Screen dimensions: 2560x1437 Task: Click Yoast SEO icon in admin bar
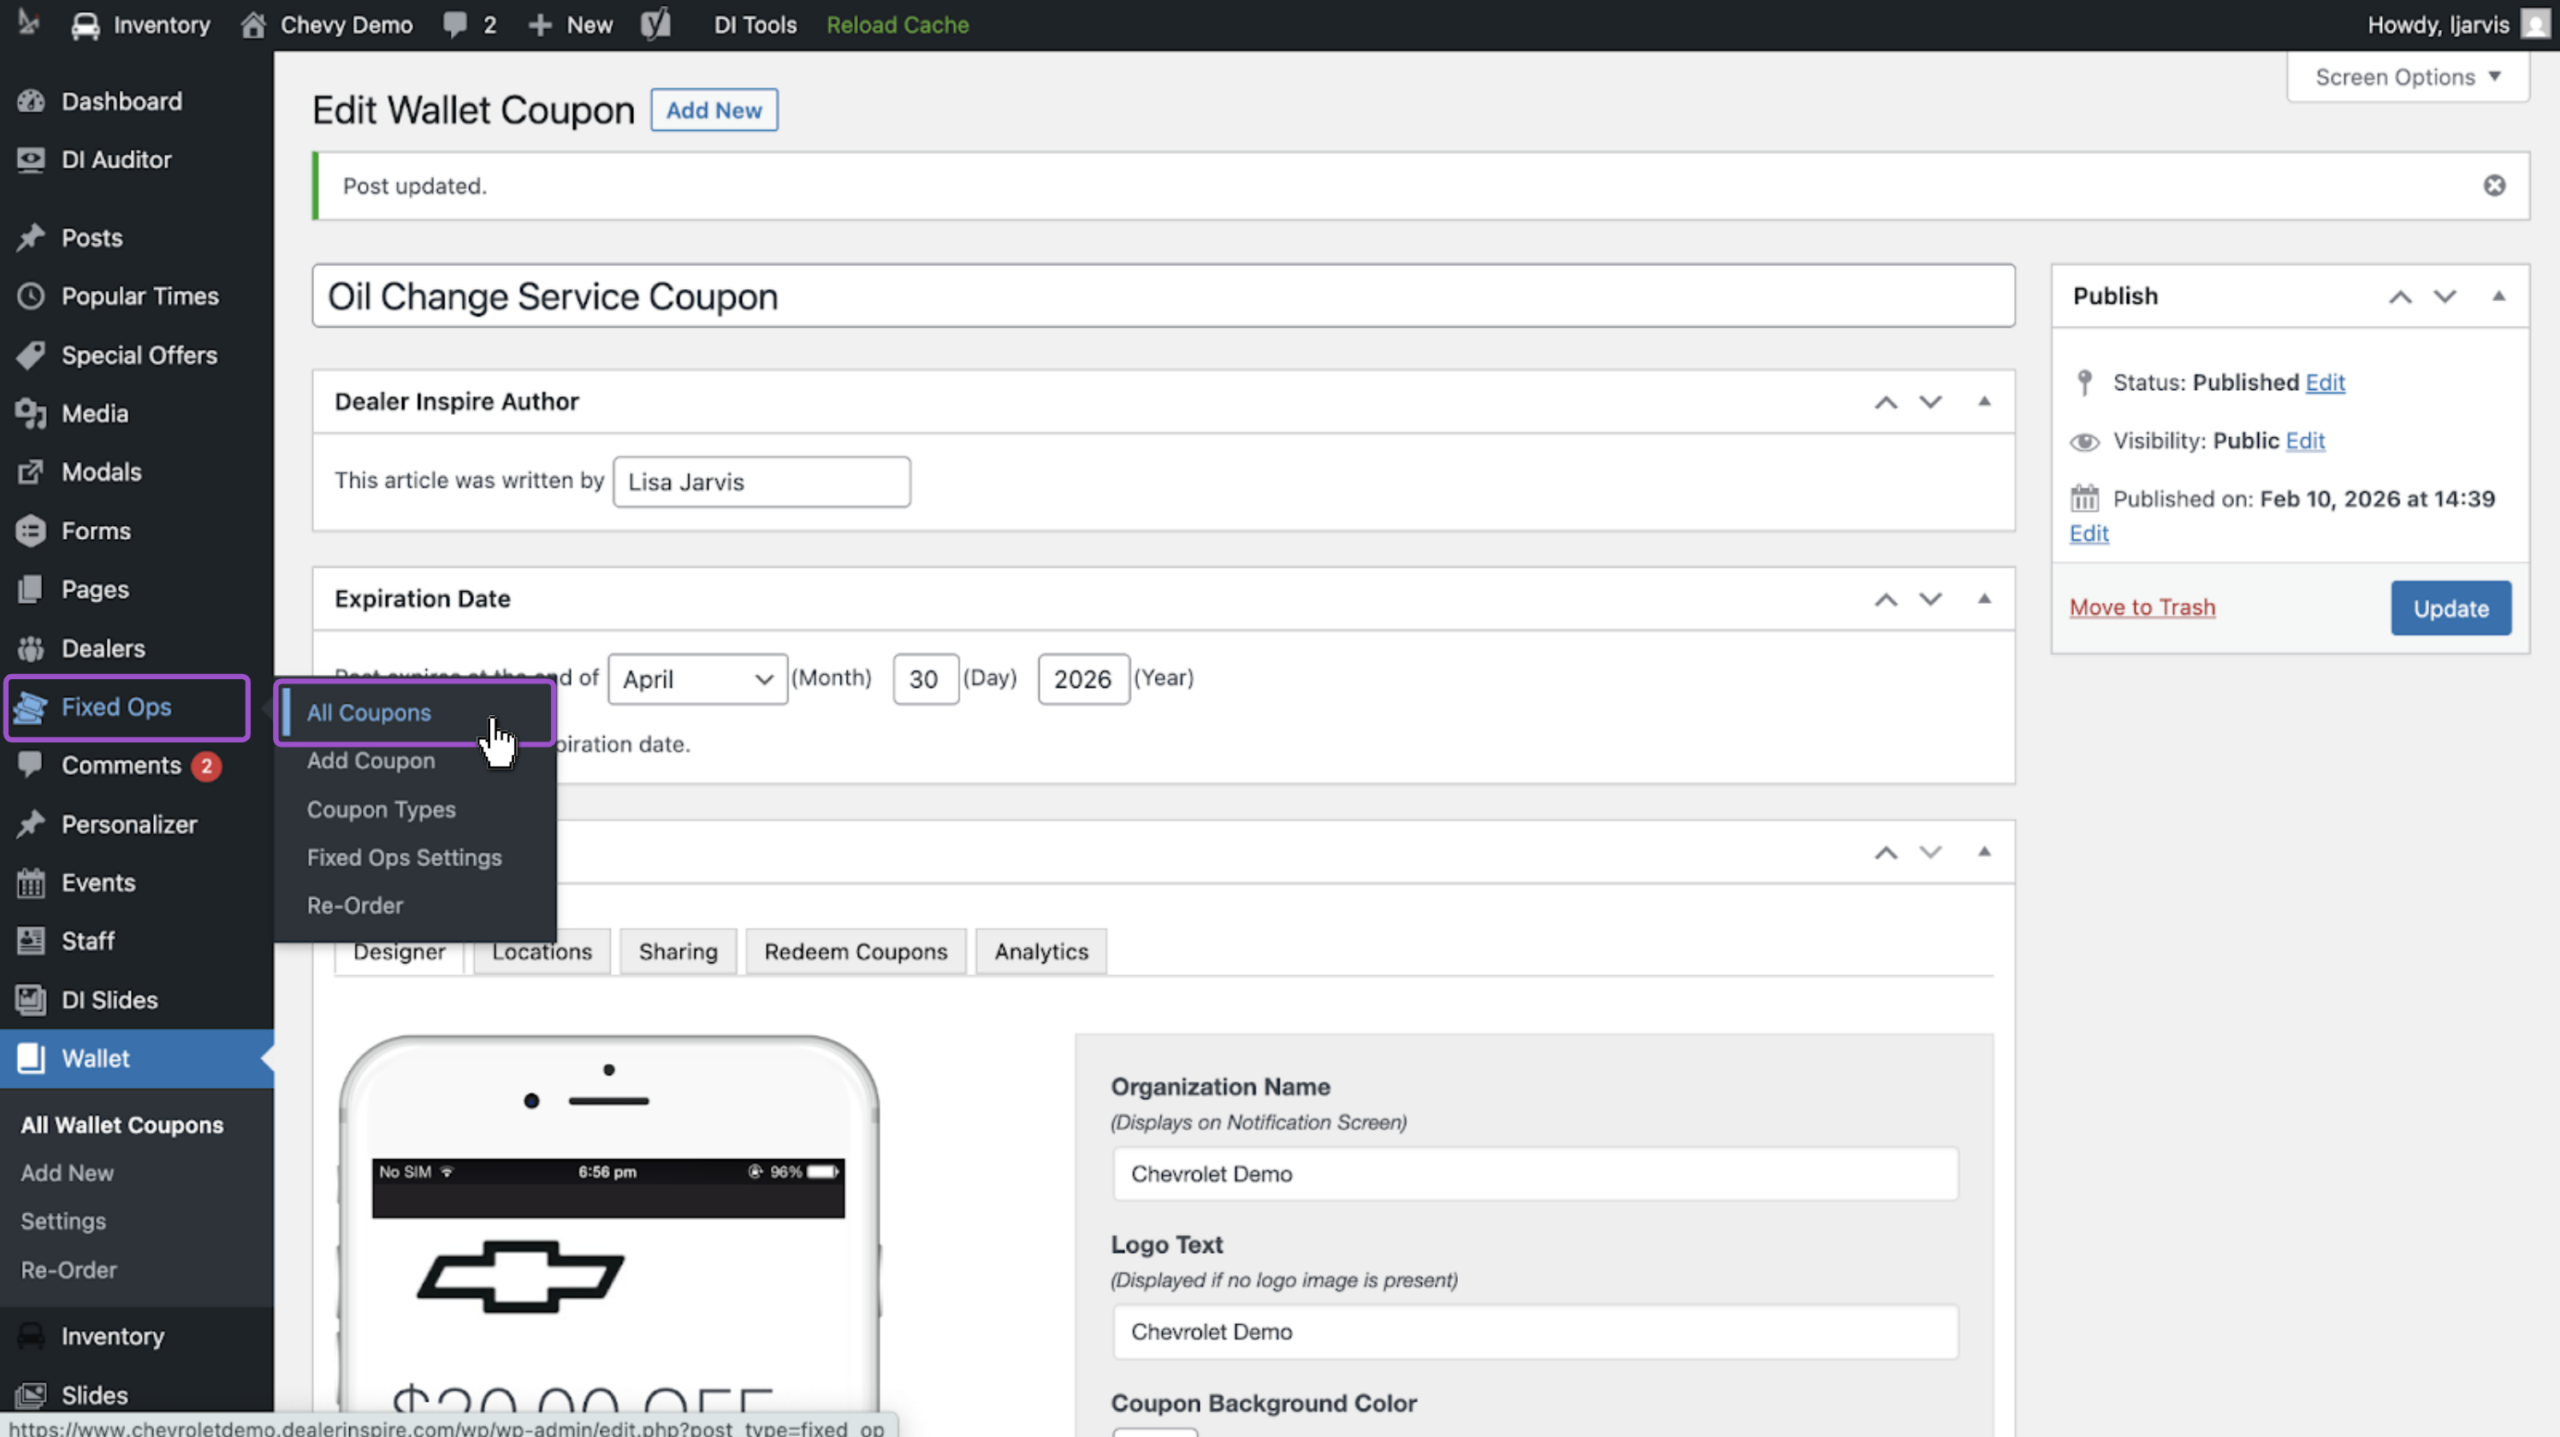coord(656,25)
